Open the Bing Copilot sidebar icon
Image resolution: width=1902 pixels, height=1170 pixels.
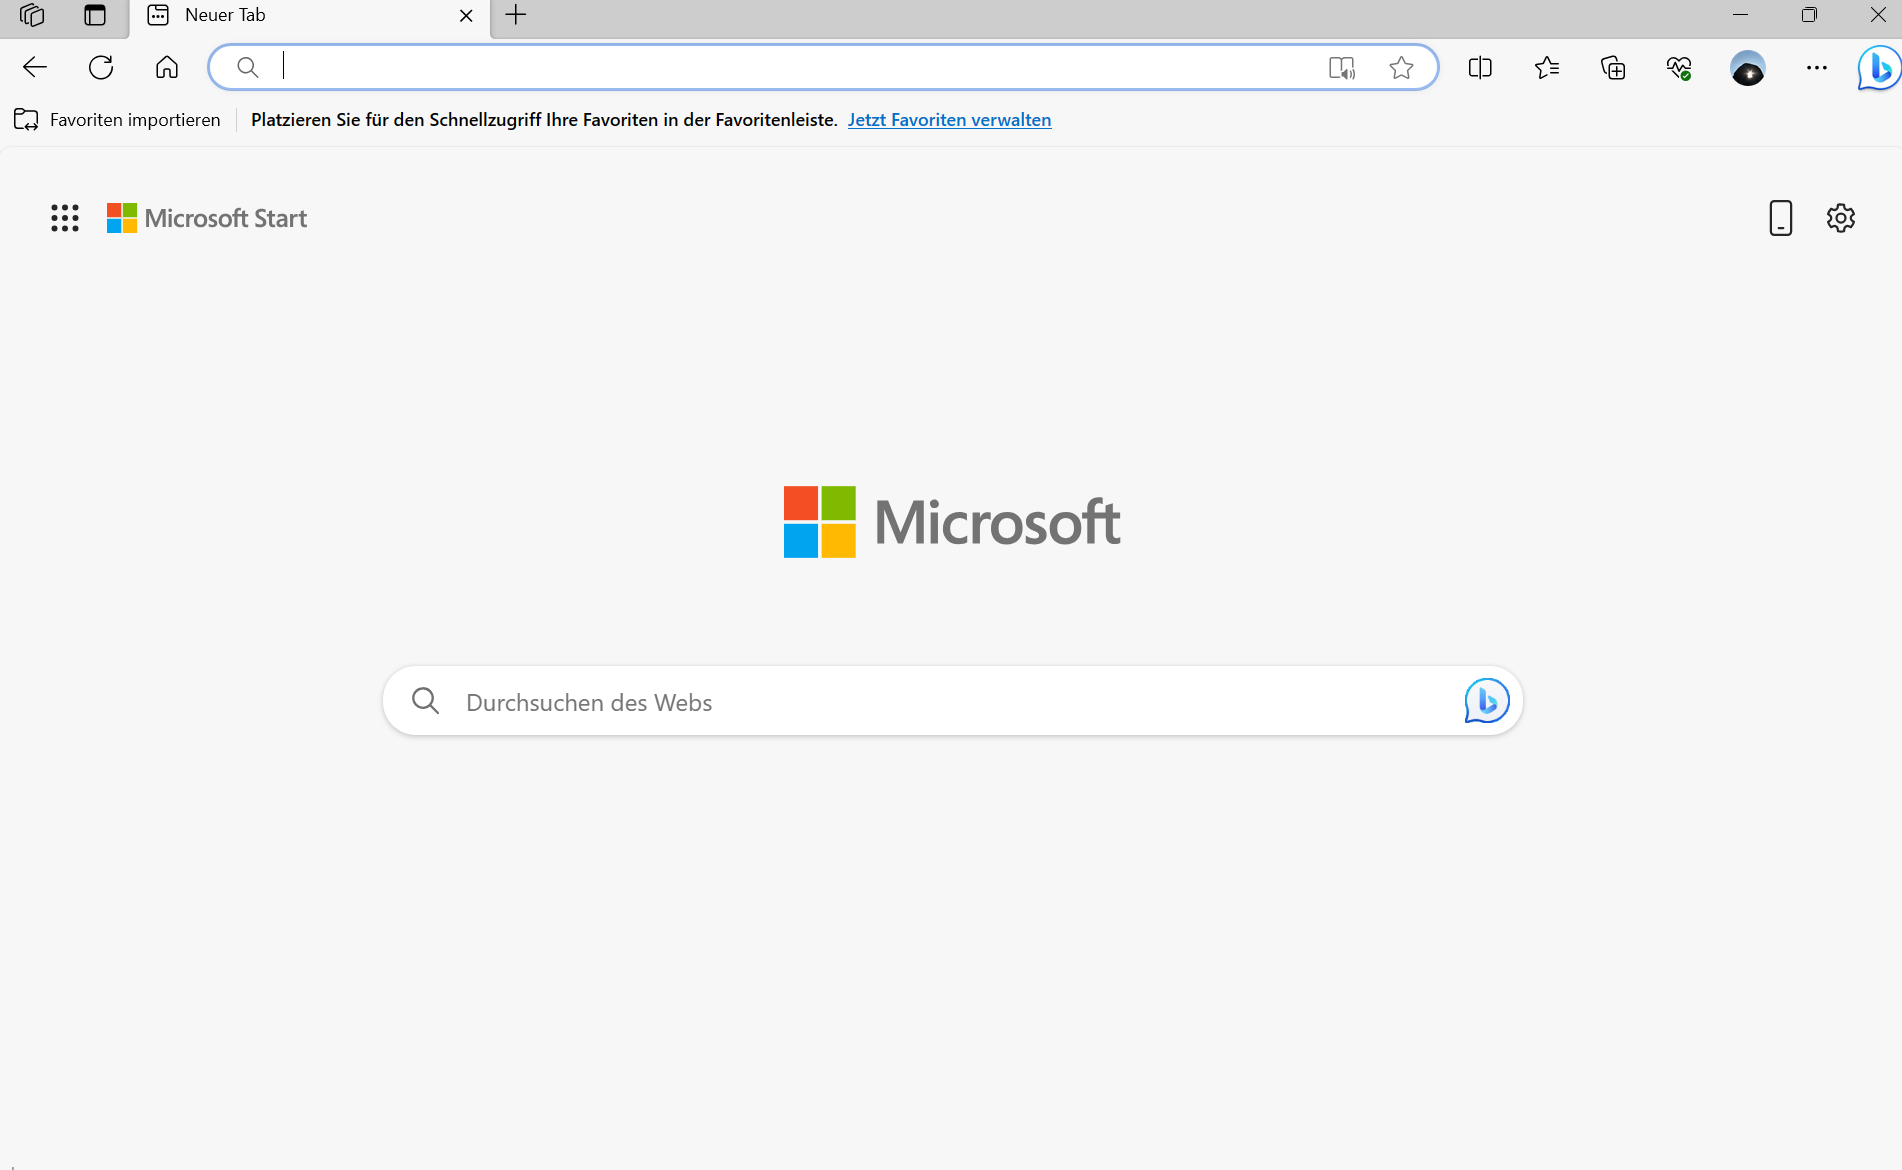coord(1879,68)
